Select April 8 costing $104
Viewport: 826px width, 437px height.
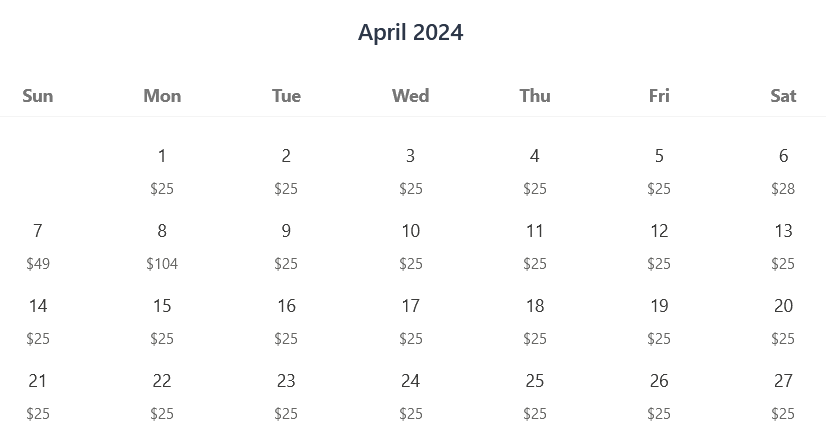(x=162, y=245)
